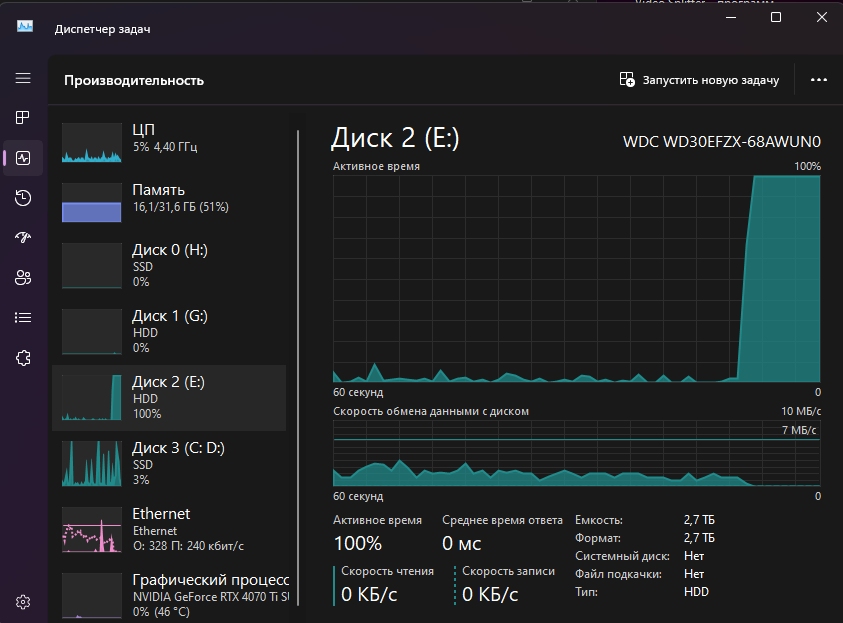This screenshot has height=623, width=843.
Task: Click the run new task icon
Action: tap(627, 80)
